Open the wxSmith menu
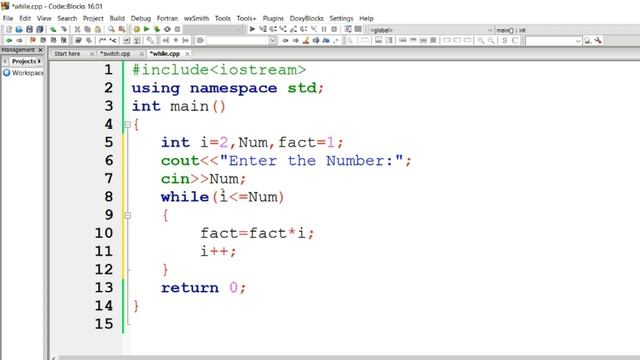 tap(196, 18)
